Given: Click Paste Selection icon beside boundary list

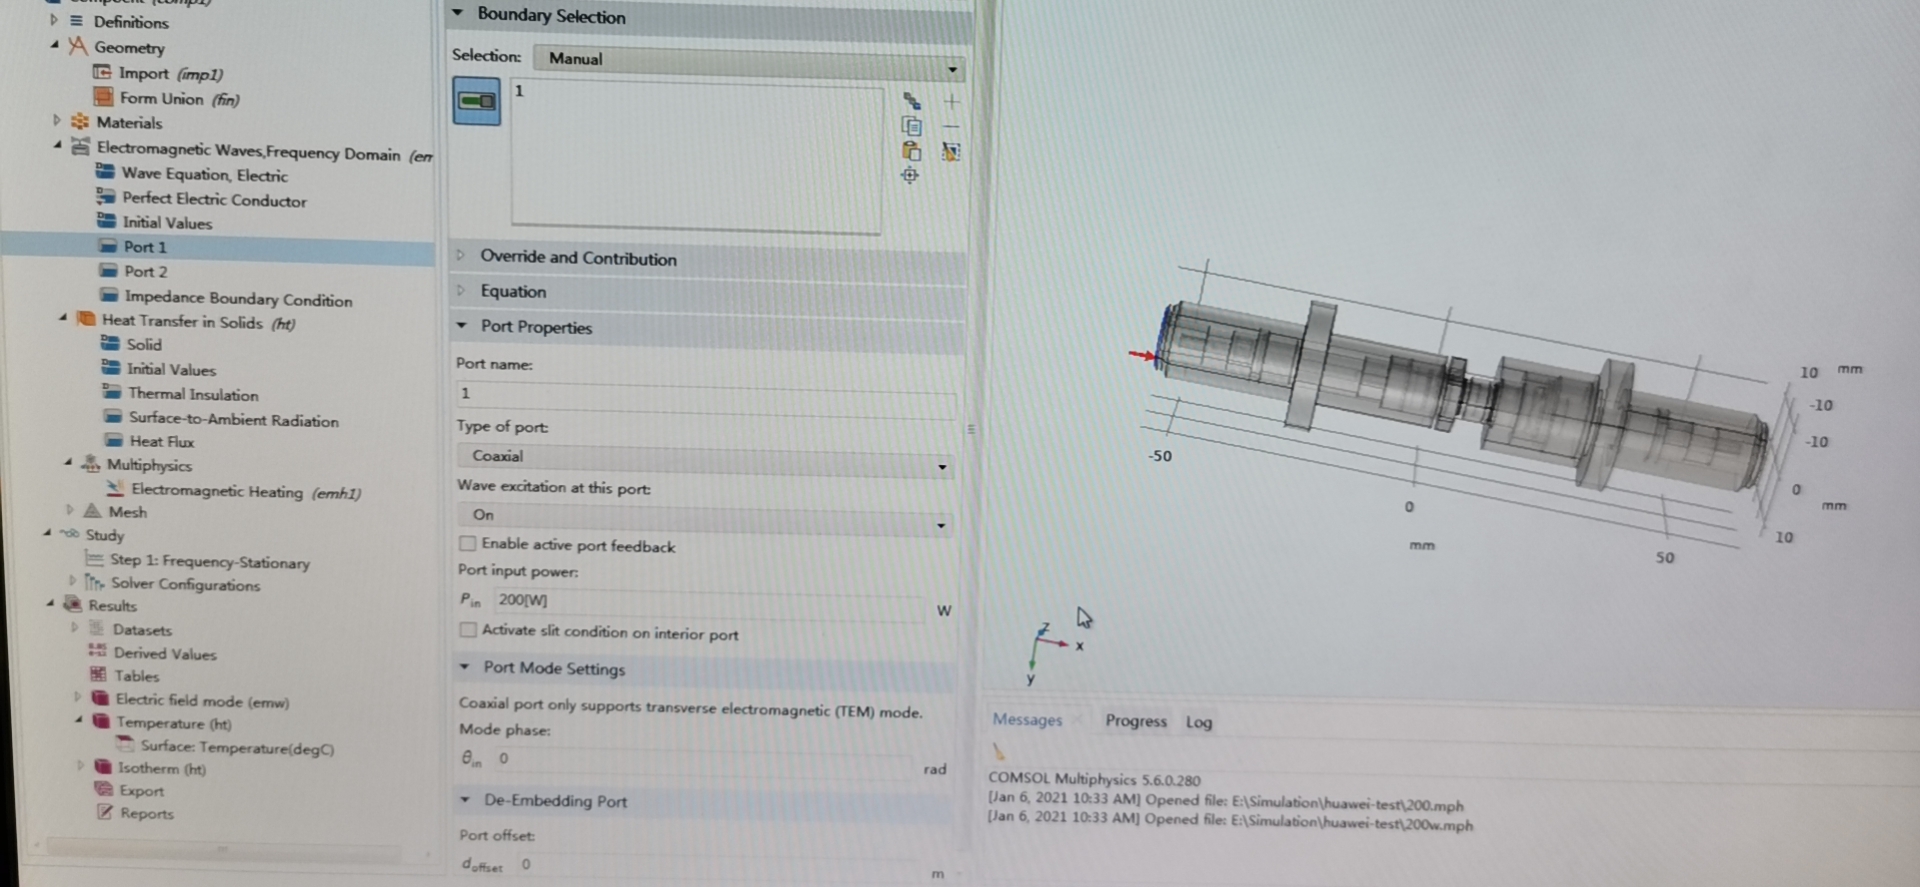Looking at the screenshot, I should point(911,151).
